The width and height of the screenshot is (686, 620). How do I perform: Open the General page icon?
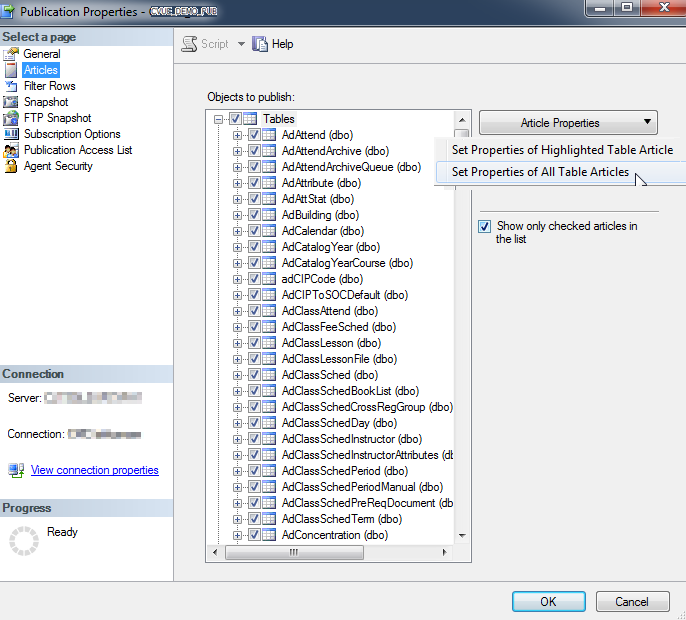click(11, 54)
